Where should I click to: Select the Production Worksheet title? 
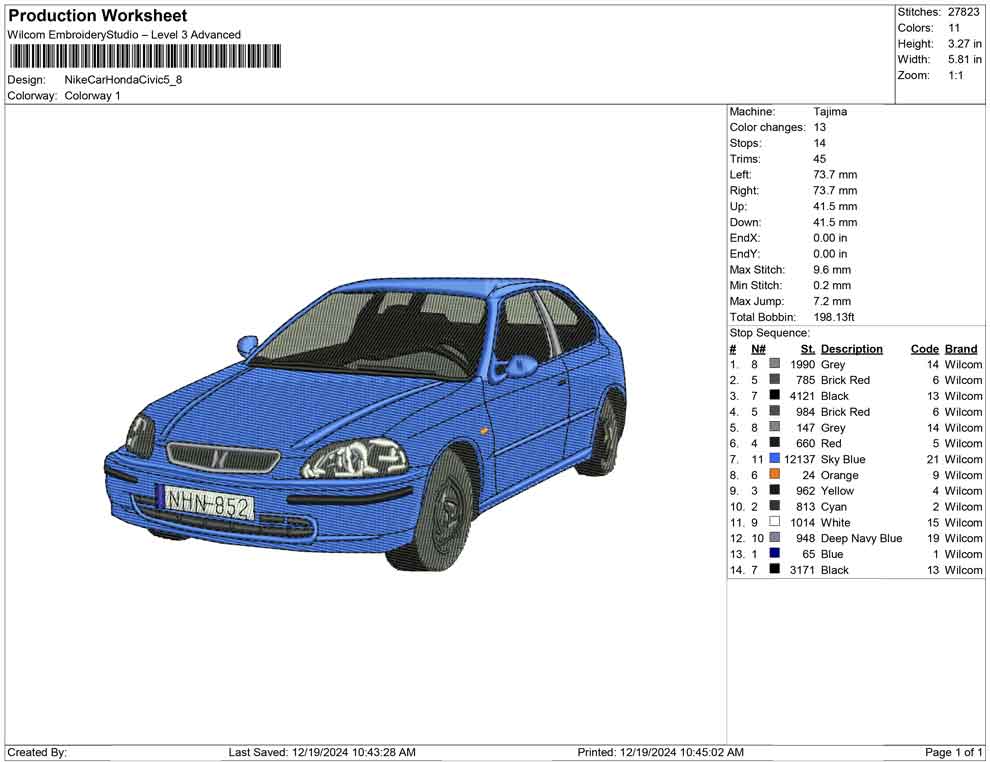(97, 15)
